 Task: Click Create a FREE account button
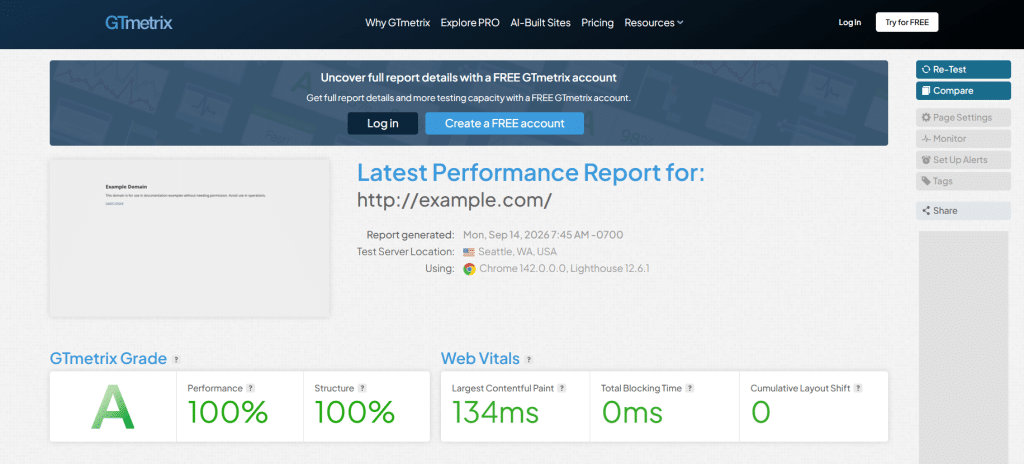pos(505,124)
